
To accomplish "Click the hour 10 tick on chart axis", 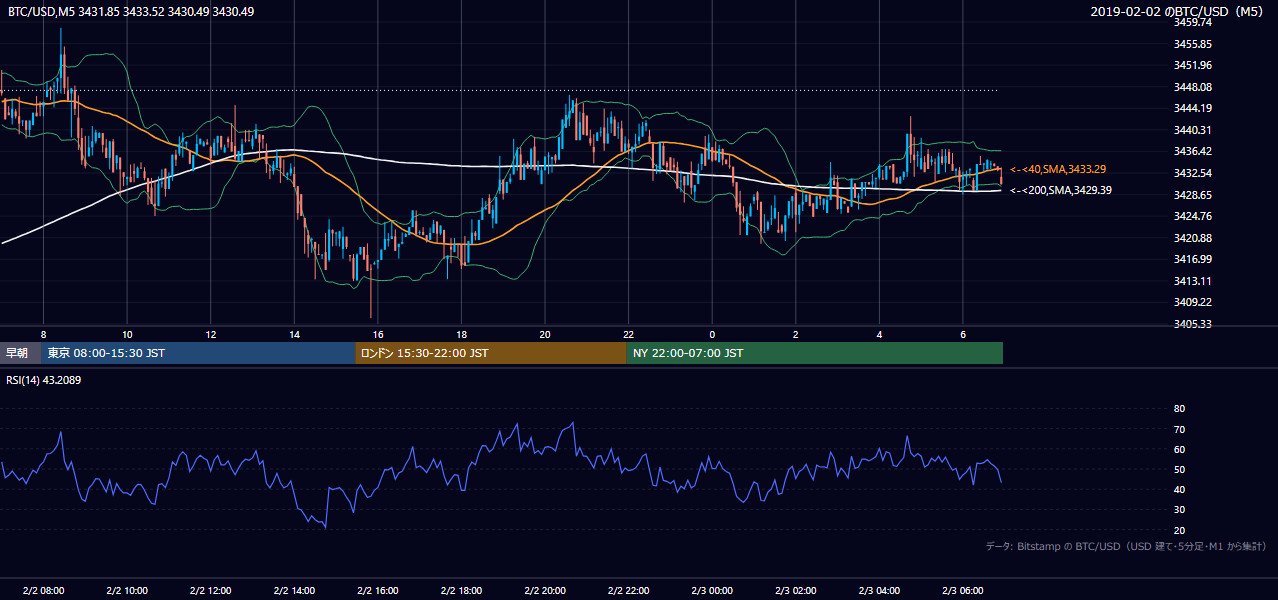I will coord(127,333).
